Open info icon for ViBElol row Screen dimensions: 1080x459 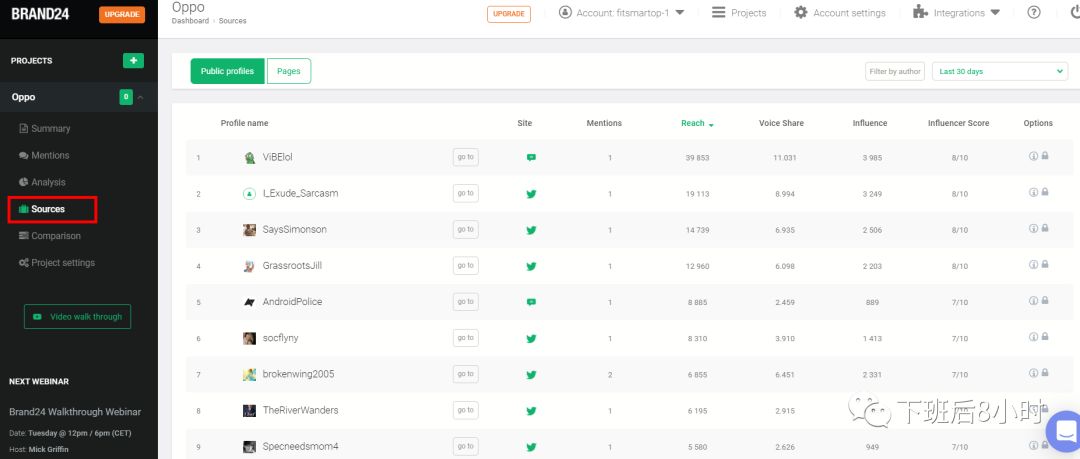[1033, 156]
